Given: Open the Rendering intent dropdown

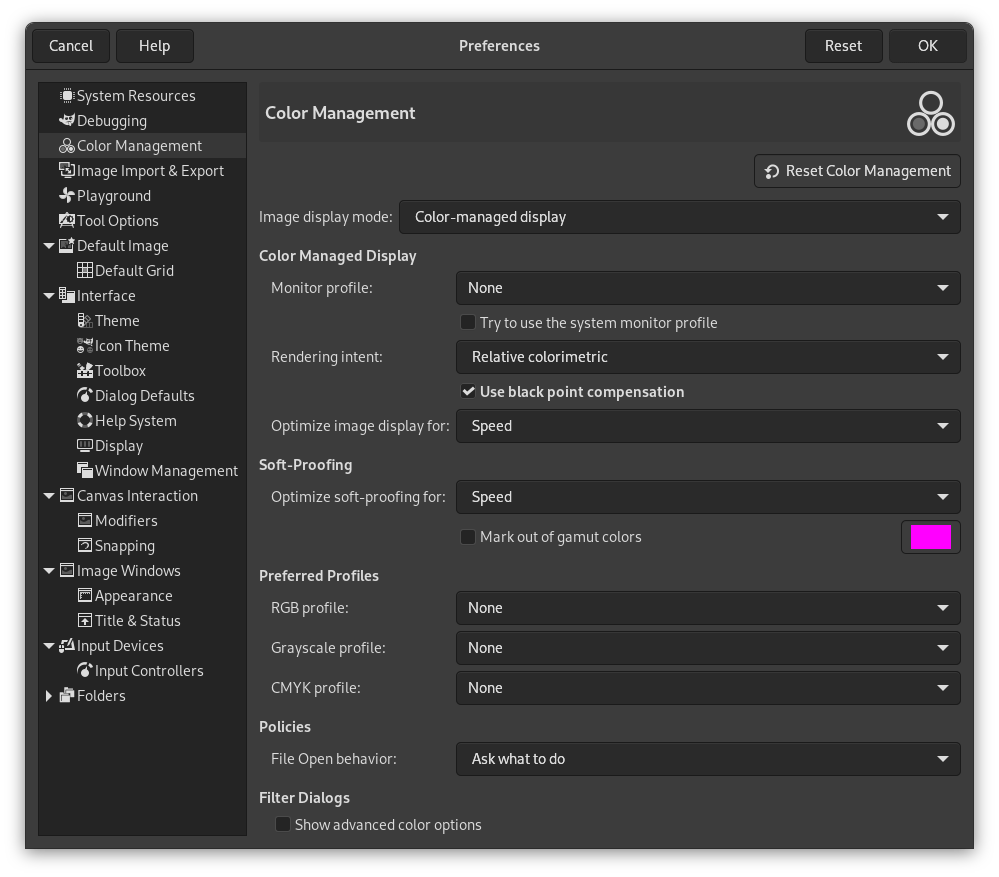Looking at the screenshot, I should 708,357.
